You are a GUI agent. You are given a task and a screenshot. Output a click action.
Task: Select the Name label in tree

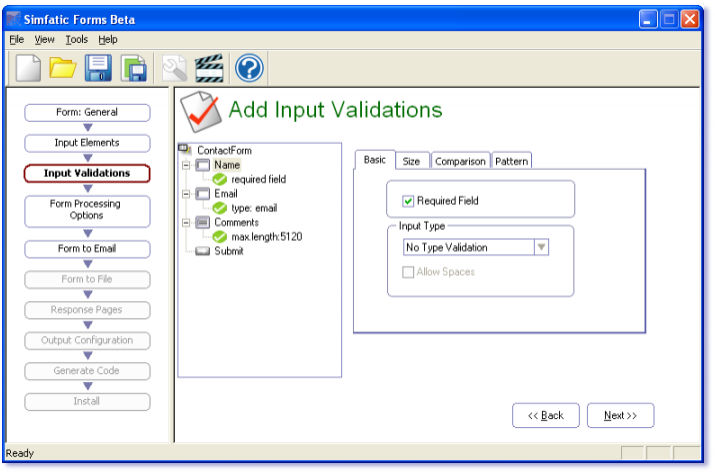(x=227, y=165)
